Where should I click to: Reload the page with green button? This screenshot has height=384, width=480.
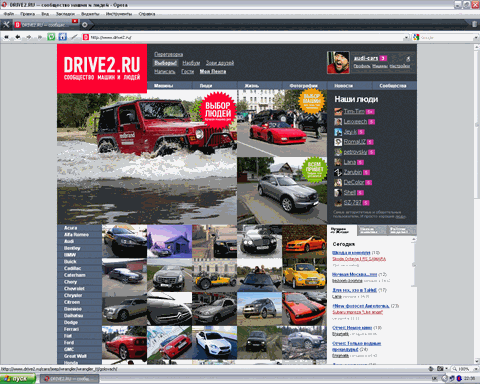click(x=51, y=37)
